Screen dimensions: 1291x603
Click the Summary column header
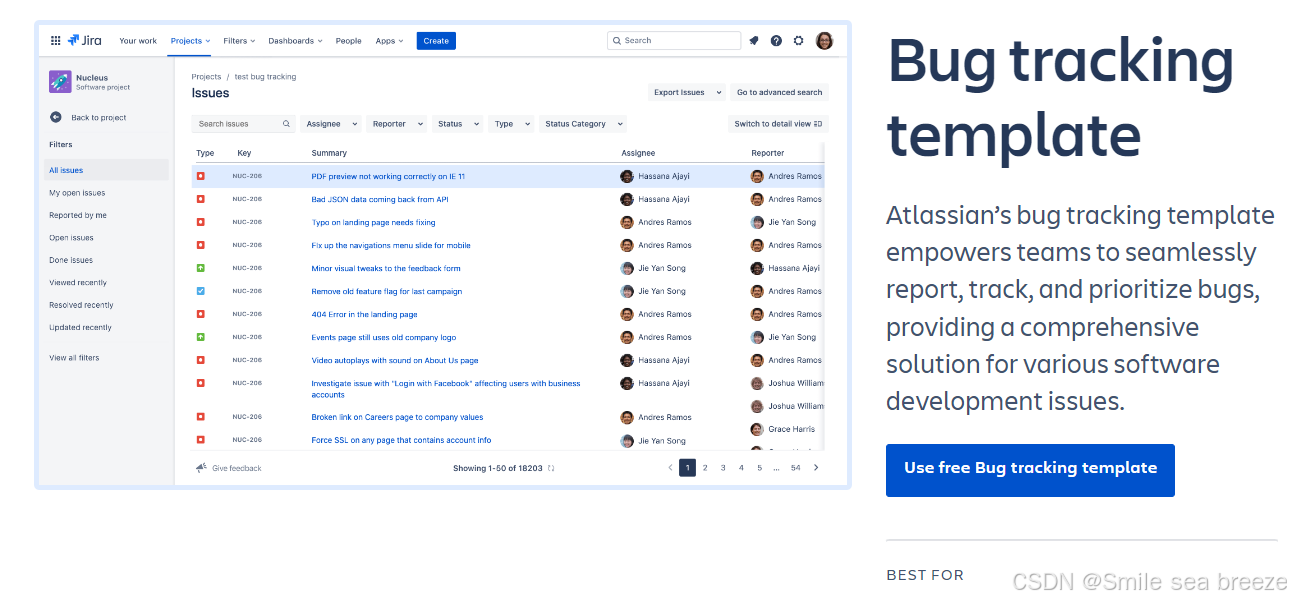[329, 153]
